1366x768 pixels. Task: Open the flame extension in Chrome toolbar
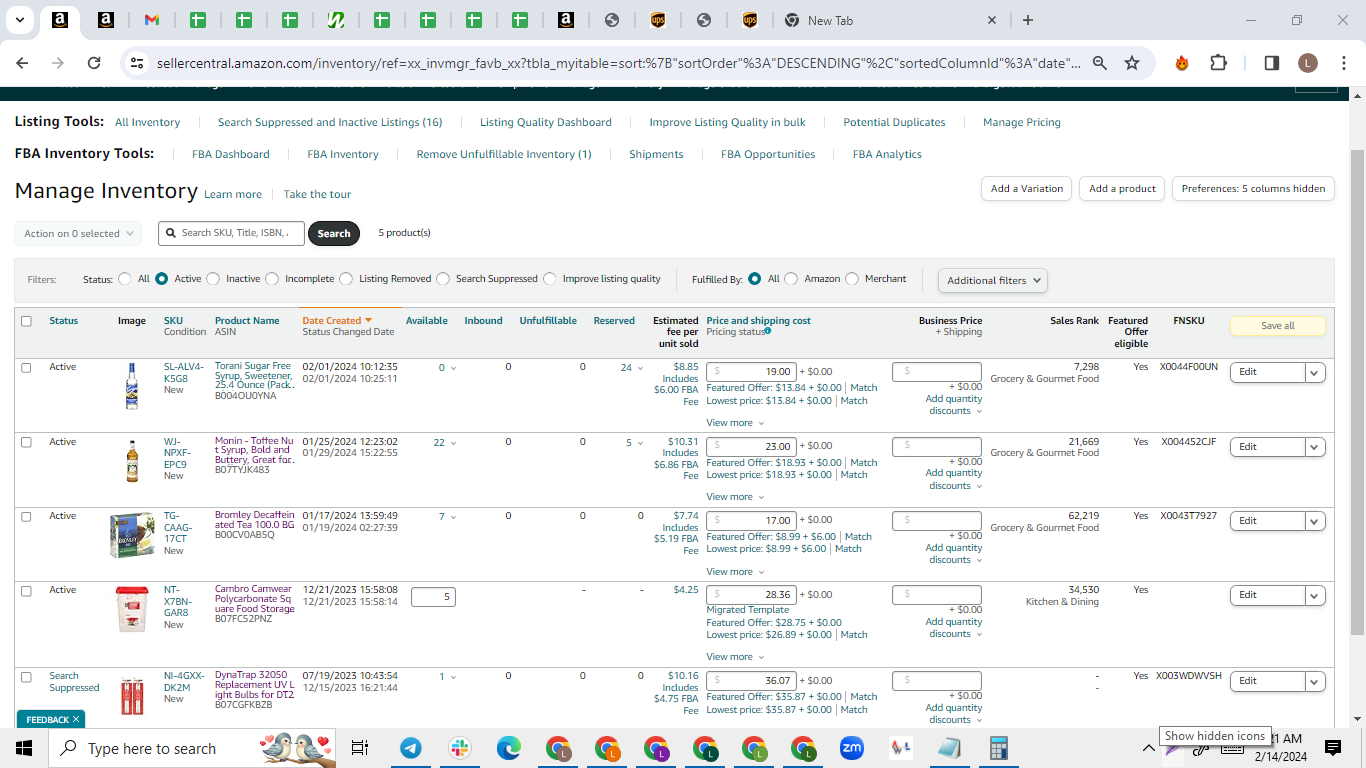coord(1182,63)
